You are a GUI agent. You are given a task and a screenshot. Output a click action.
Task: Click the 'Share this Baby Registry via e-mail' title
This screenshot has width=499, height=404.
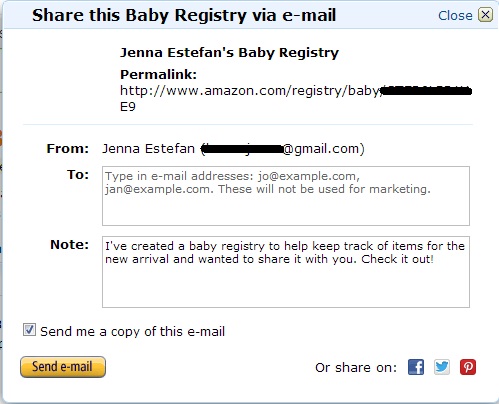(184, 15)
